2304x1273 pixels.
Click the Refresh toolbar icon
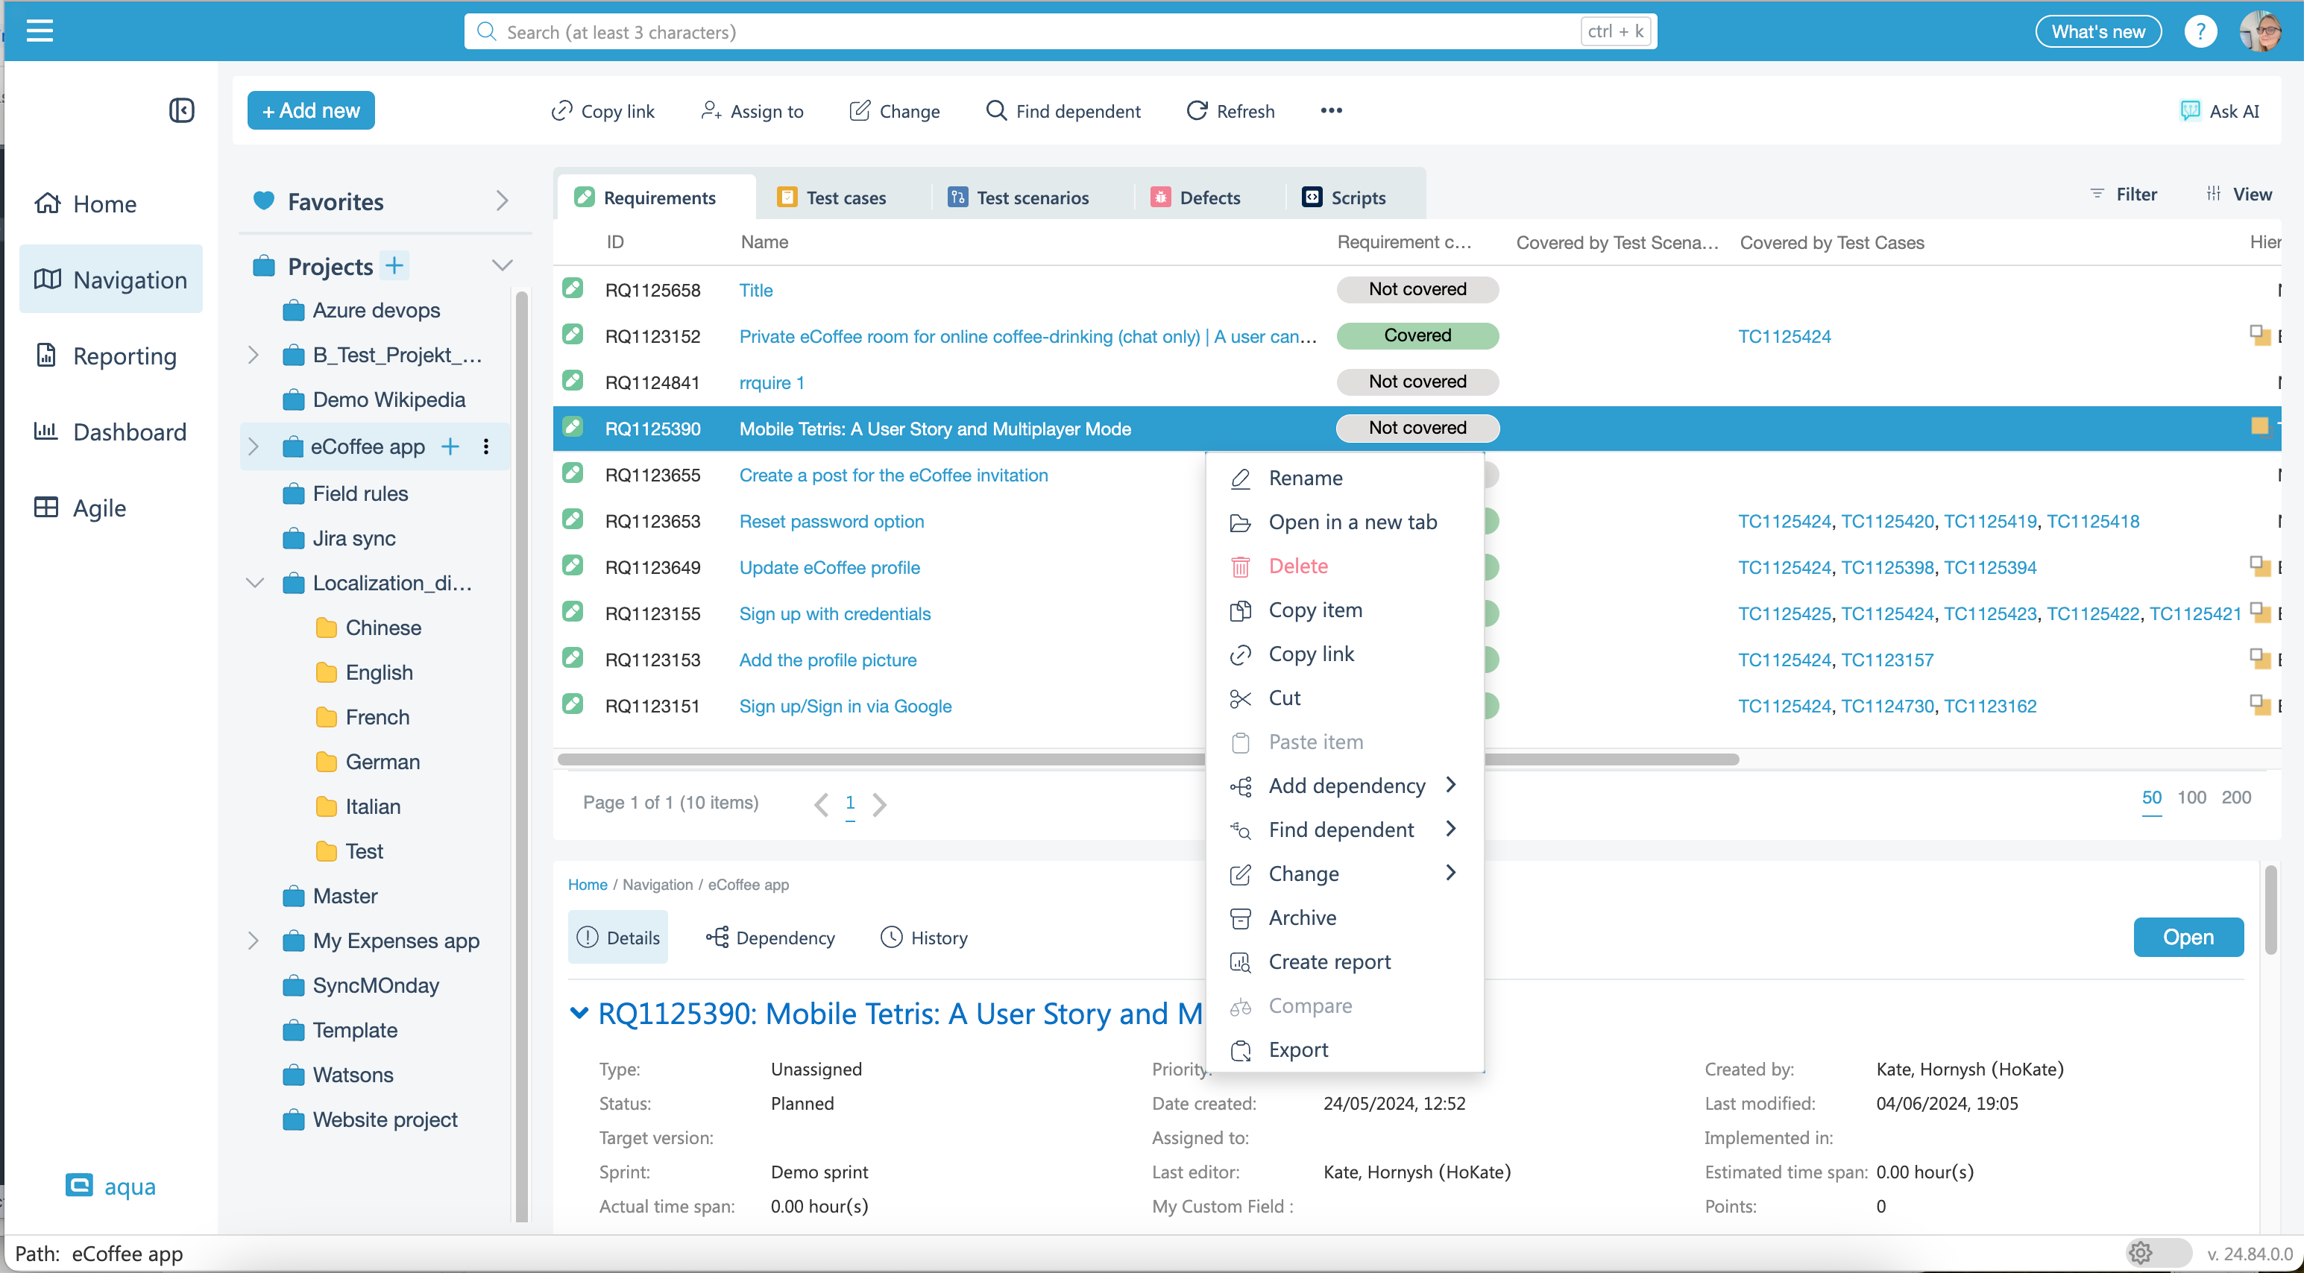pos(1197,111)
